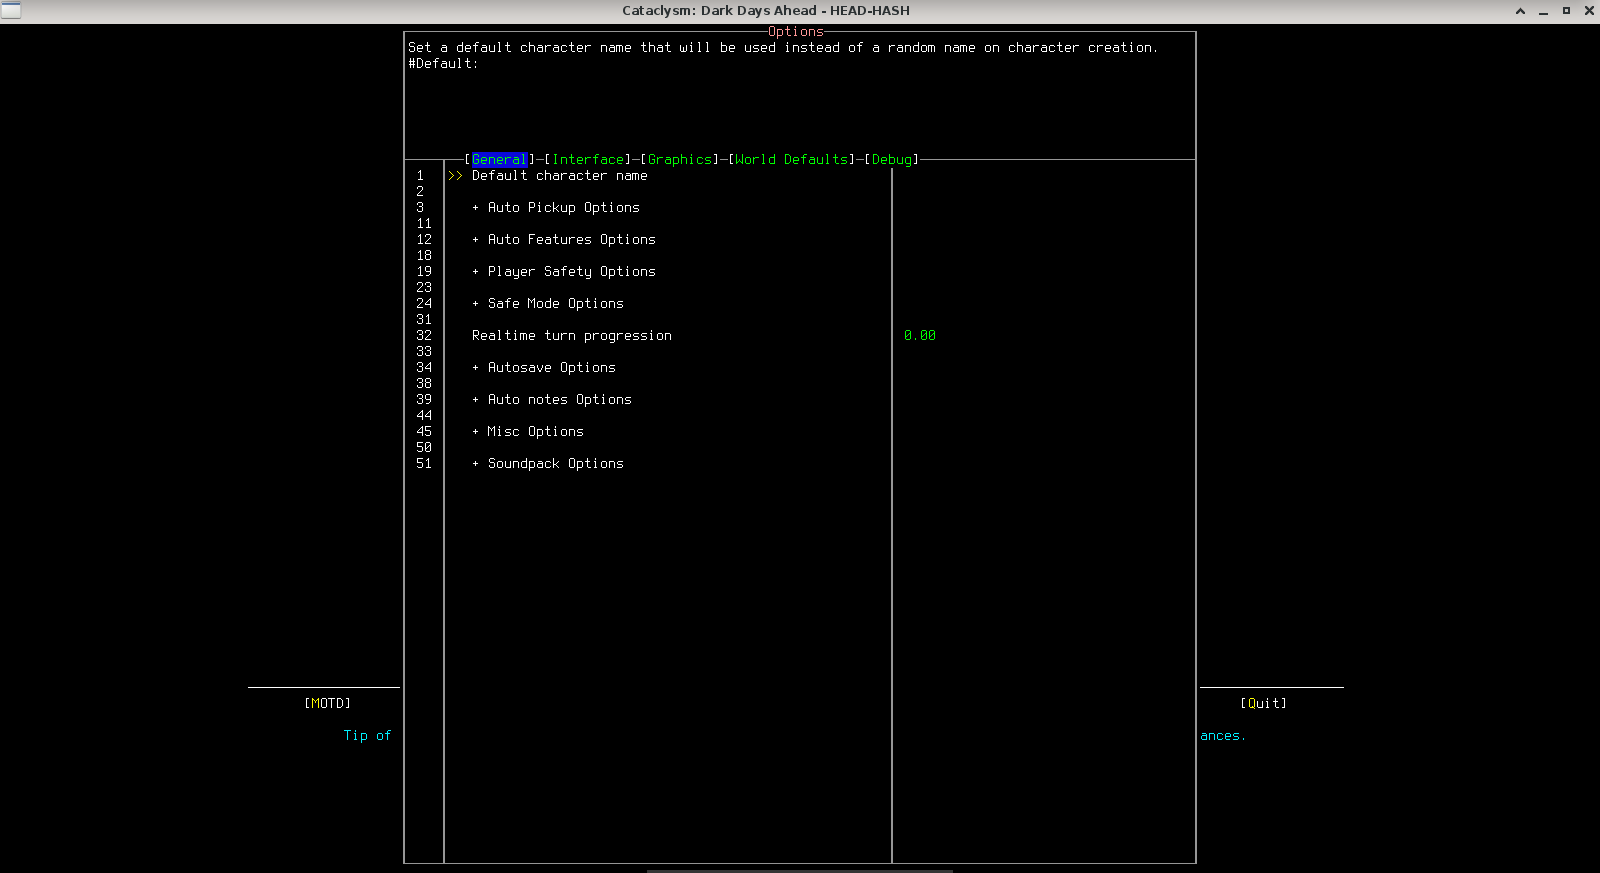Open the window menu icon in title bar

11,10
